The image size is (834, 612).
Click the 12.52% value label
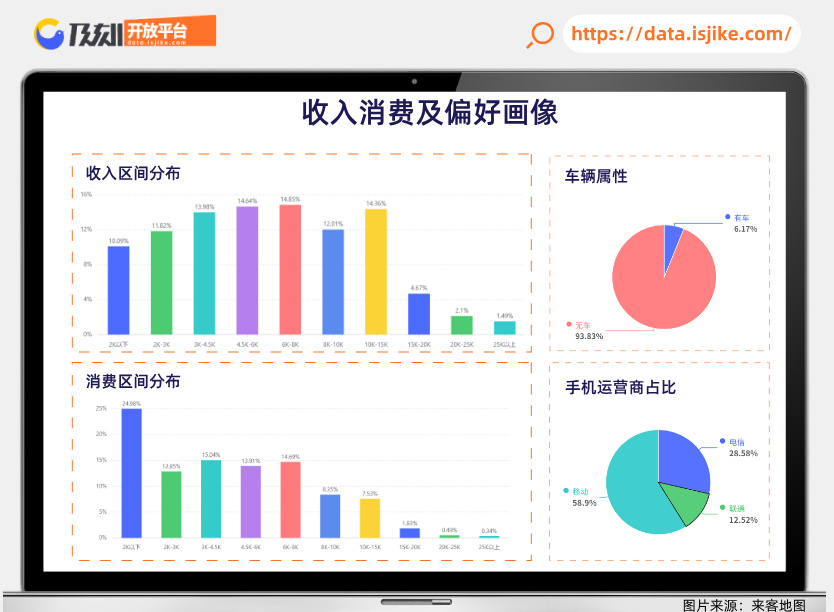pyautogui.click(x=744, y=520)
